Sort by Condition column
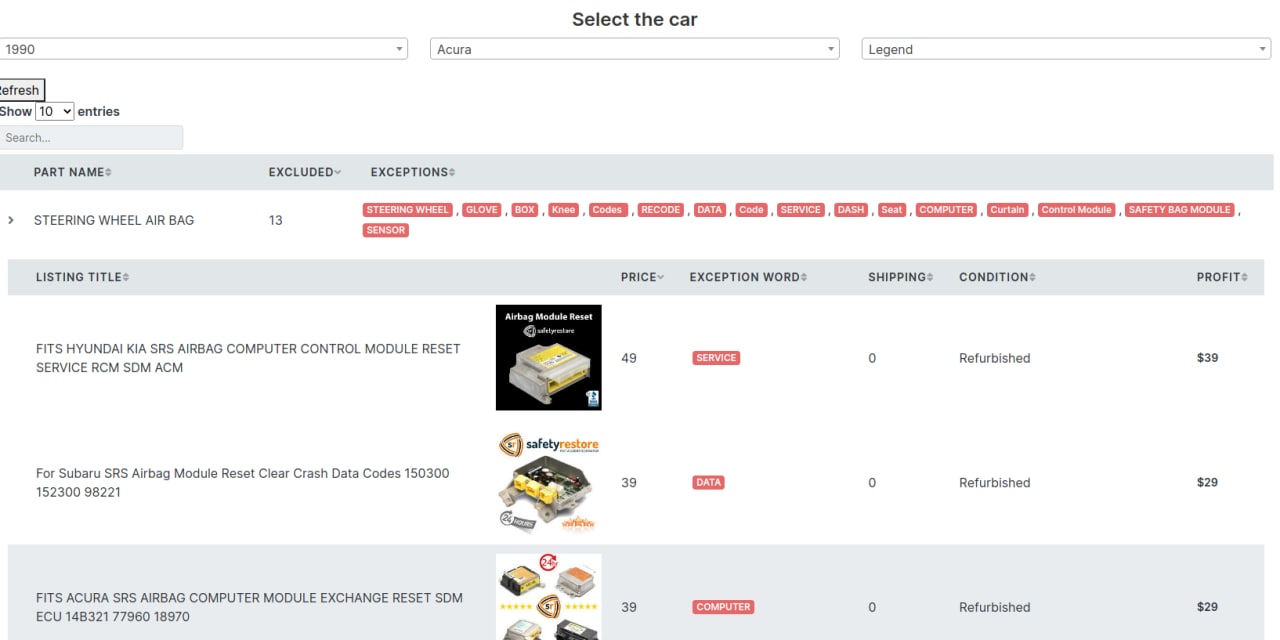The width and height of the screenshot is (1280, 640). pyautogui.click(x=997, y=277)
